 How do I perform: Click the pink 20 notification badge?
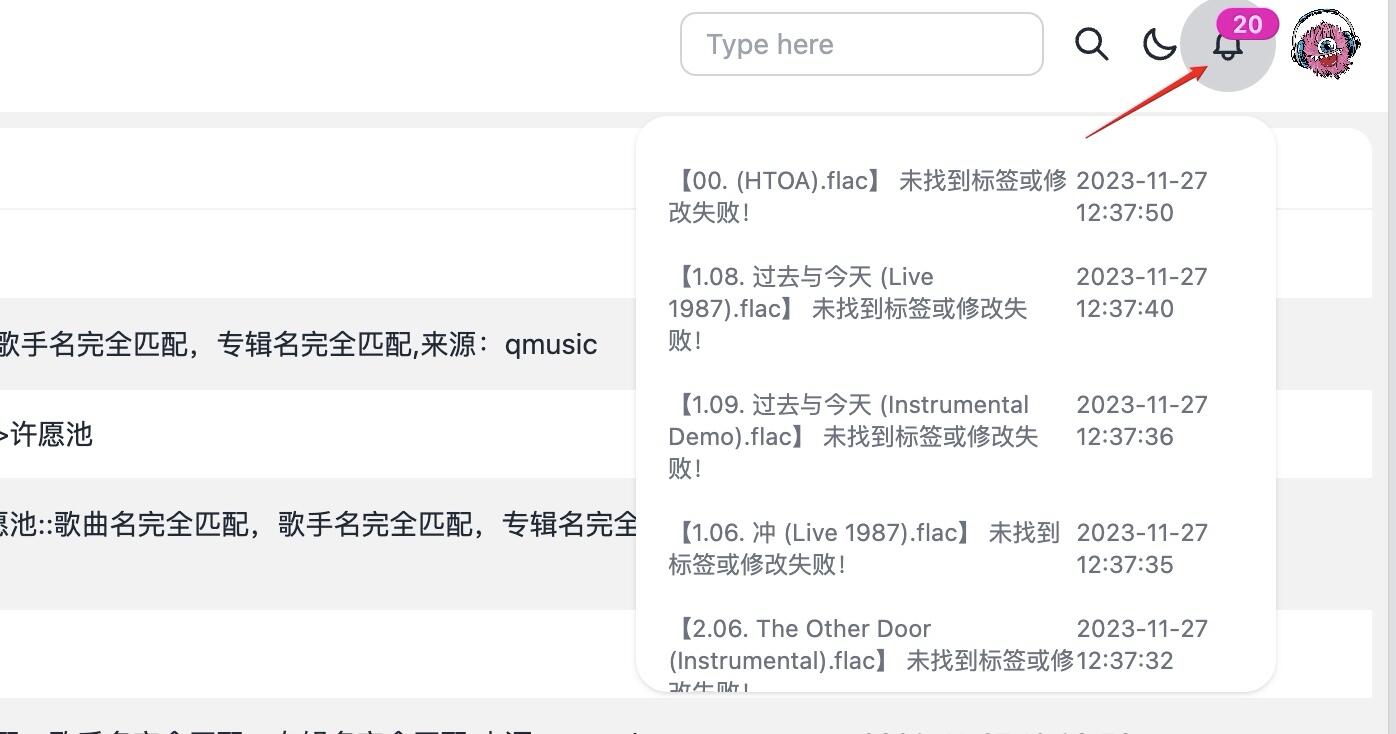point(1247,24)
